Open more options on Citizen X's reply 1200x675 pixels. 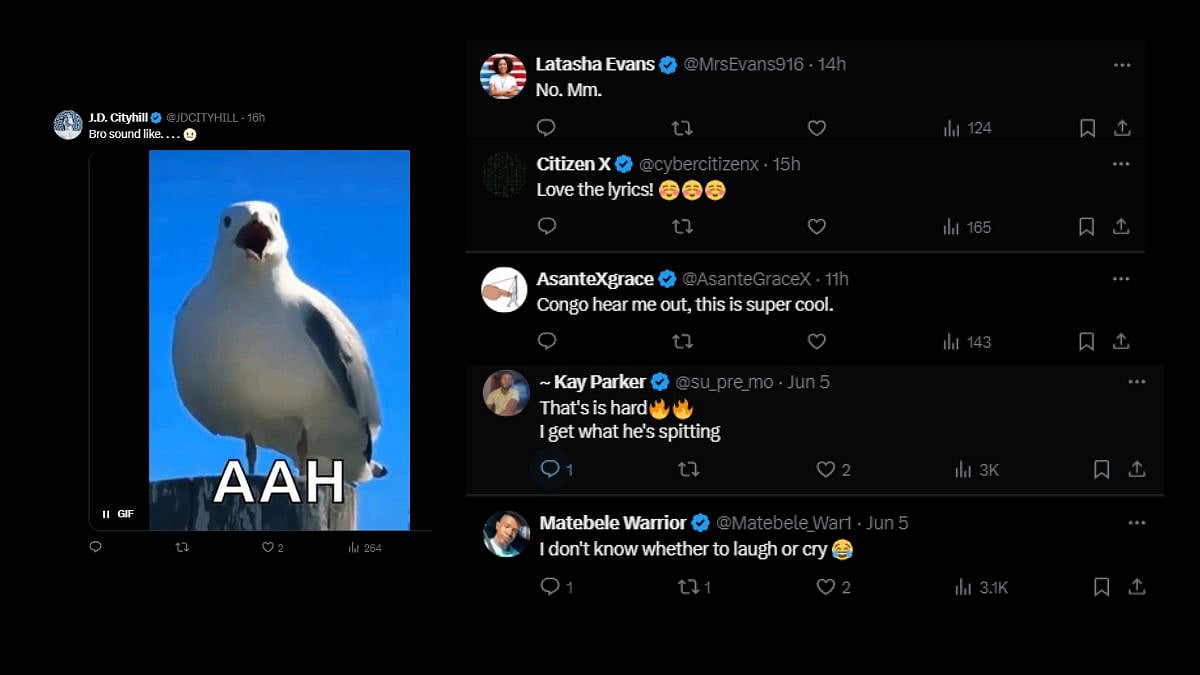click(1121, 164)
